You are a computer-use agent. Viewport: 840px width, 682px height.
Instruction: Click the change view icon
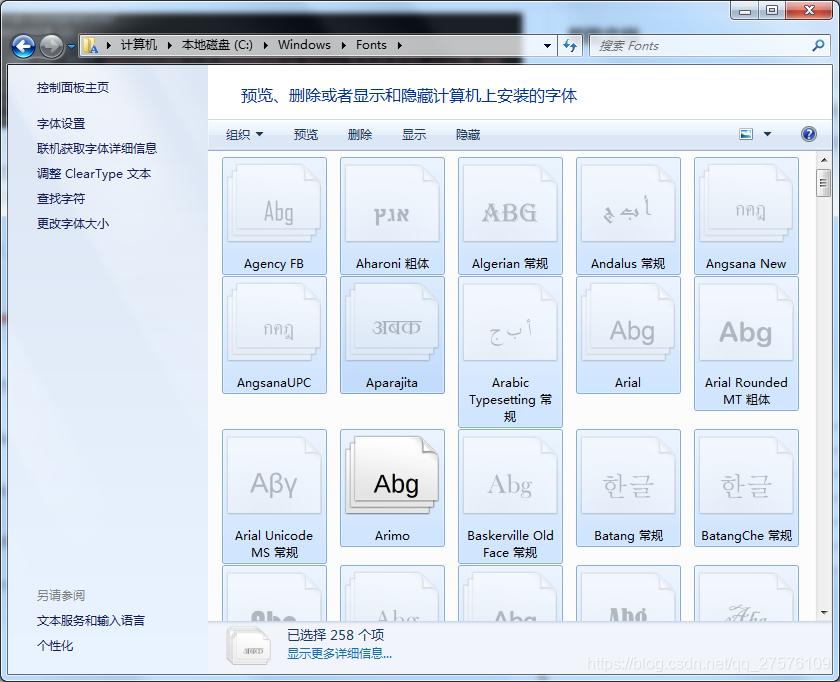pyautogui.click(x=746, y=134)
